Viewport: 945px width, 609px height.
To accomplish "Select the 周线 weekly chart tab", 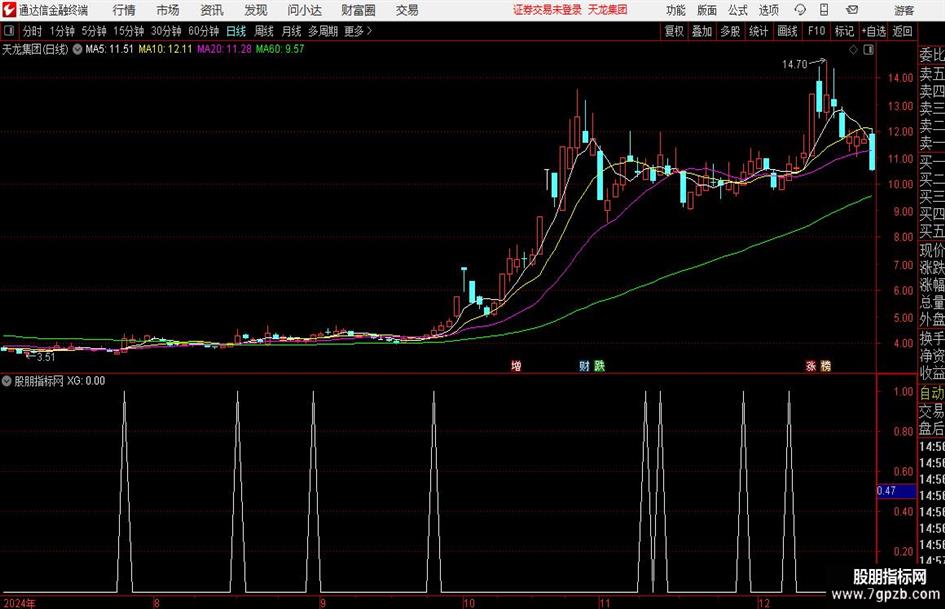I will (264, 31).
